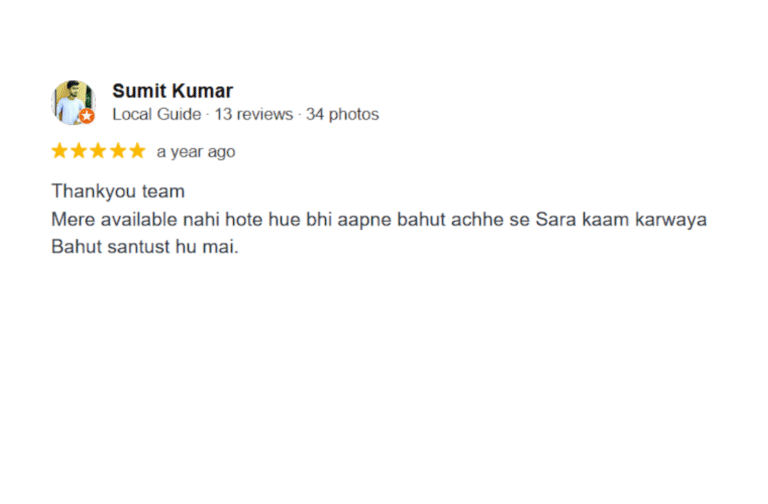The height and width of the screenshot is (504, 768).
Task: Select the word "aapne" in the review
Action: pos(364,220)
